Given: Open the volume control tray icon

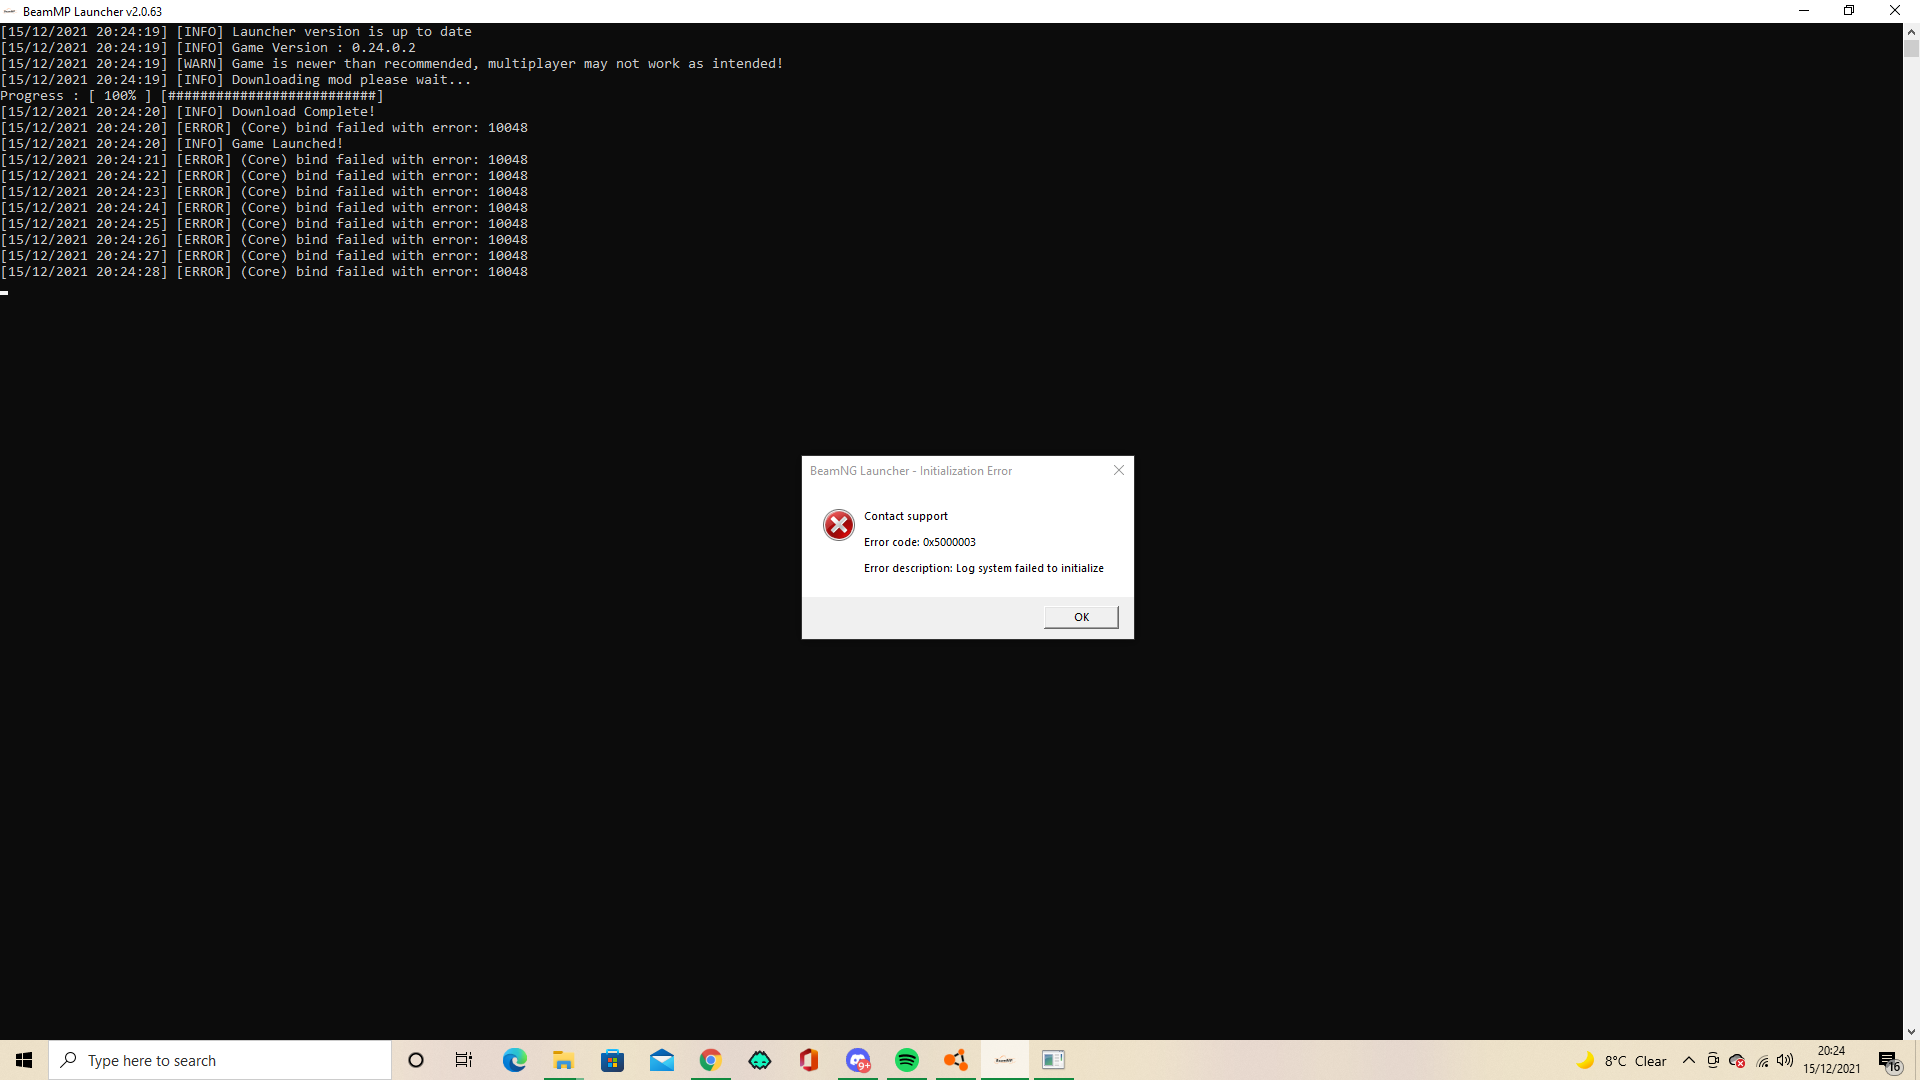Looking at the screenshot, I should (x=1785, y=1061).
